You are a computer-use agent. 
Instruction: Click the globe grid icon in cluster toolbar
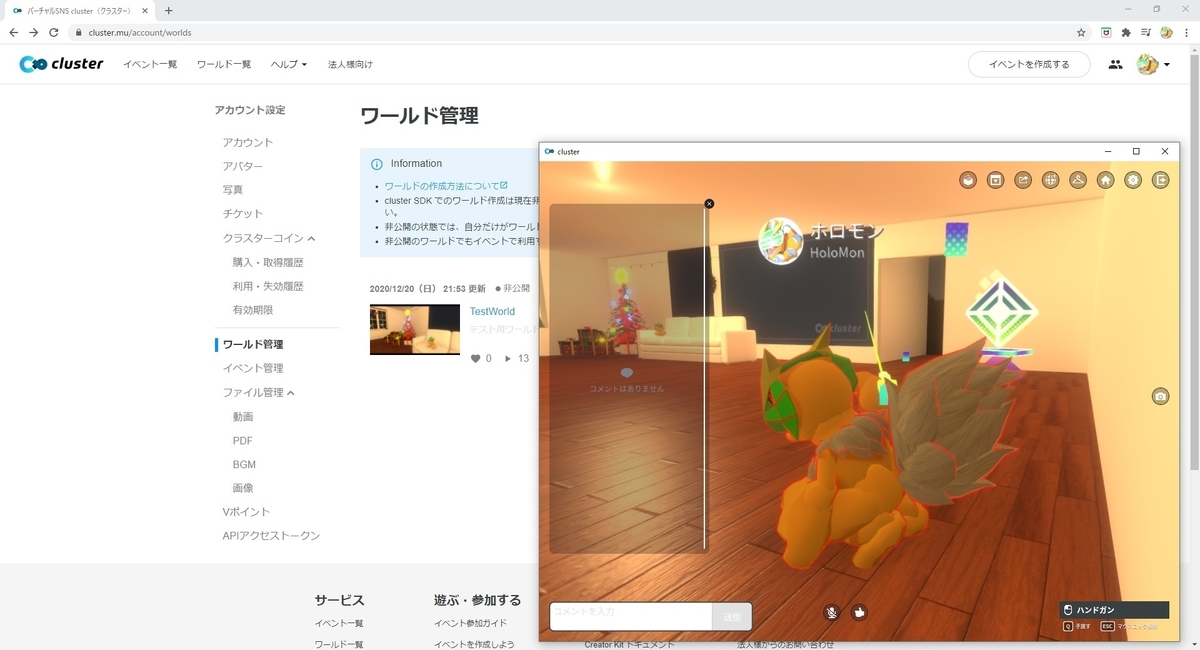click(1050, 180)
